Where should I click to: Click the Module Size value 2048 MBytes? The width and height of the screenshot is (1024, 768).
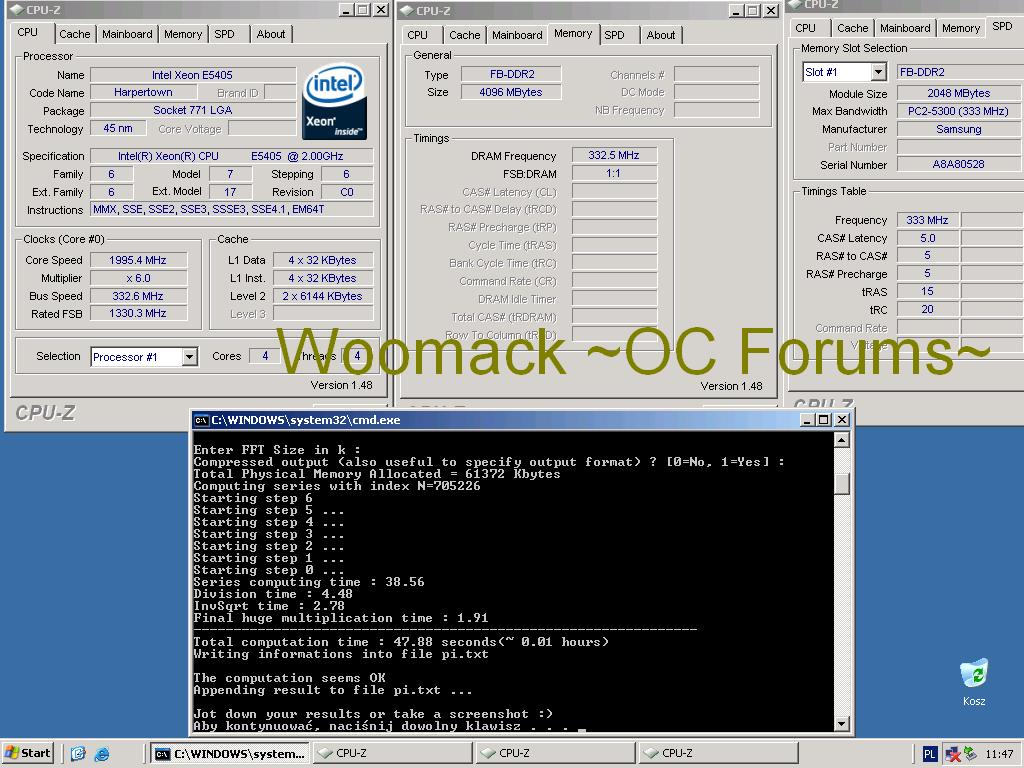(x=959, y=93)
